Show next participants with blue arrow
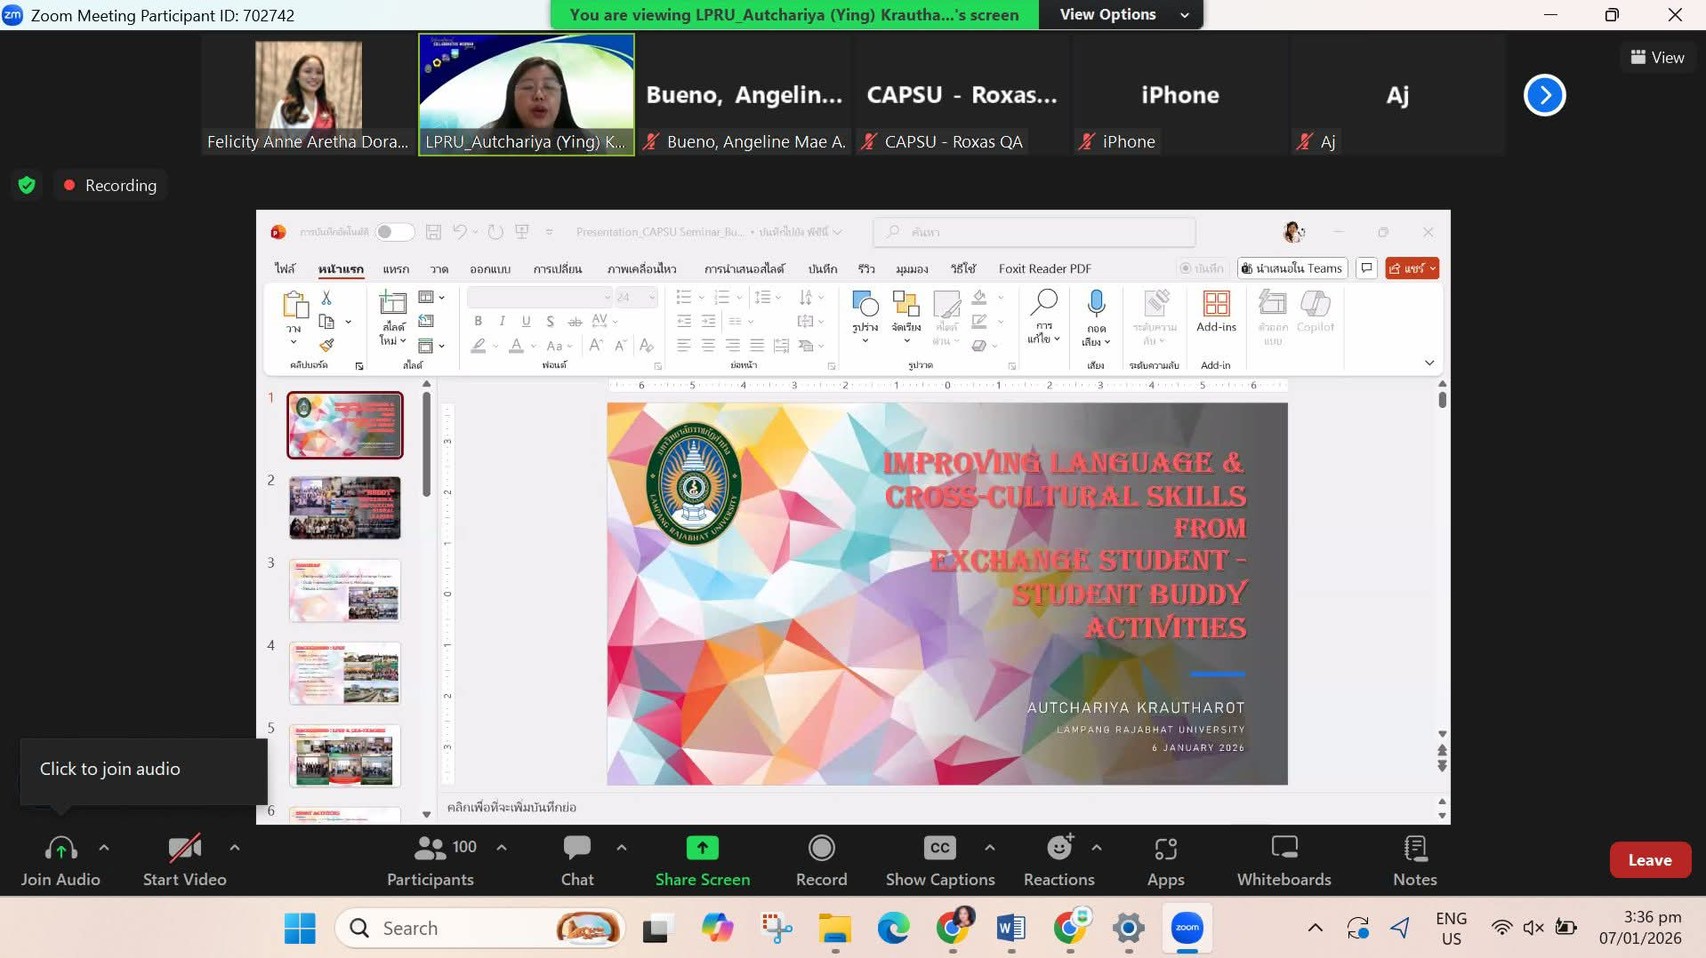Image resolution: width=1706 pixels, height=958 pixels. 1544,95
